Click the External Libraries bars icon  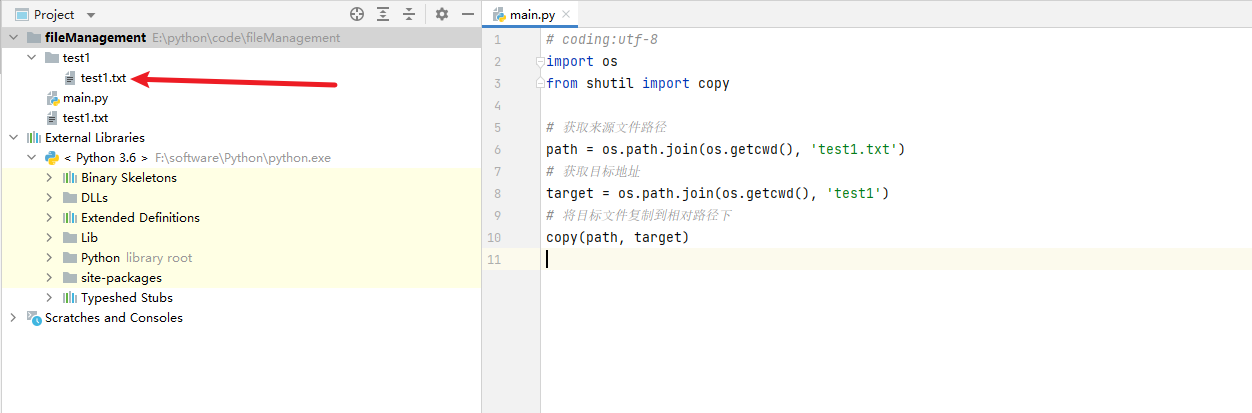point(34,137)
